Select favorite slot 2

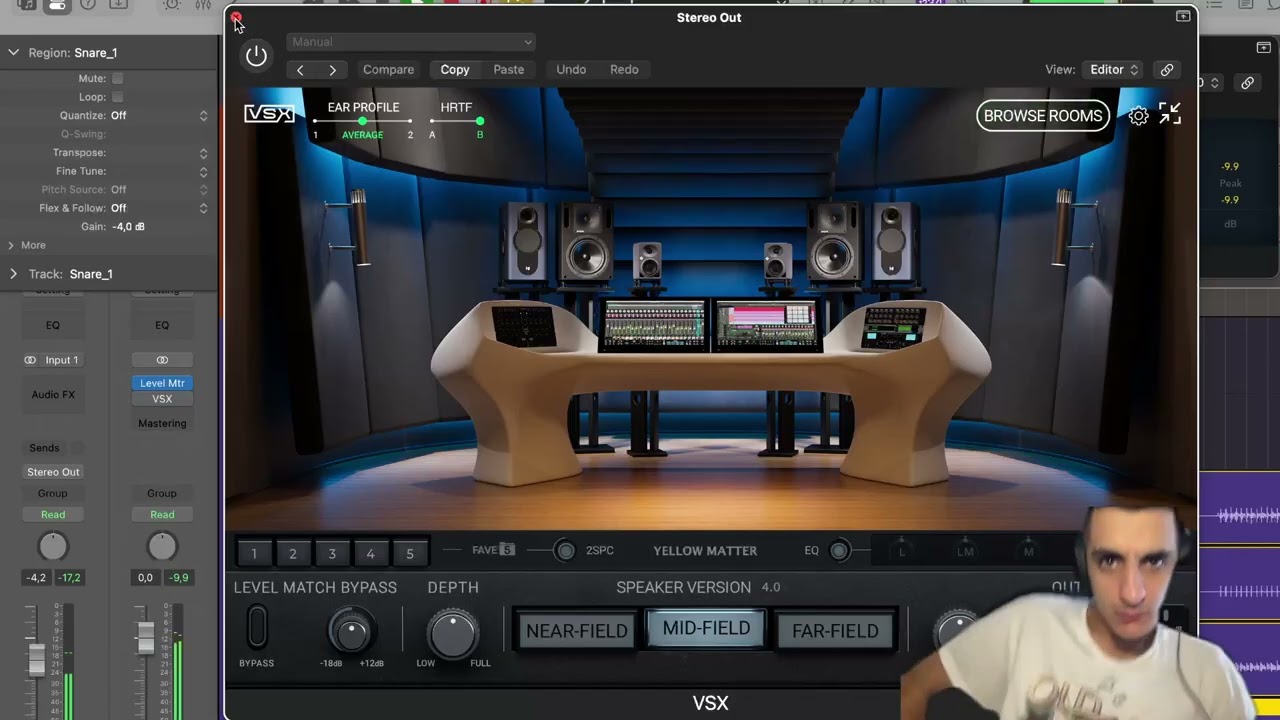293,553
